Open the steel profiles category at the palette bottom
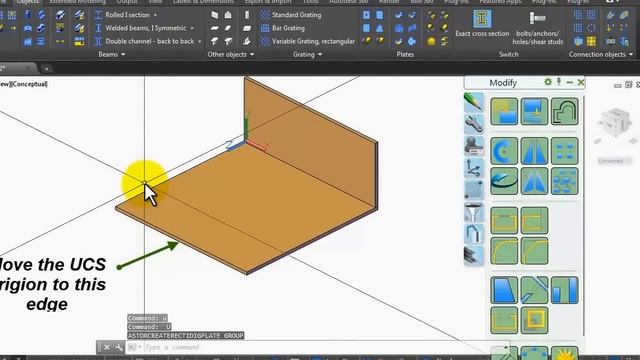Viewport: 640px width, 360px height. (x=473, y=256)
